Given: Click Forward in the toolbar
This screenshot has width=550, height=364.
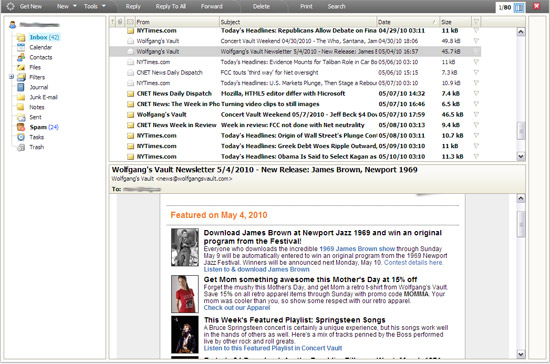Looking at the screenshot, I should coord(212,6).
